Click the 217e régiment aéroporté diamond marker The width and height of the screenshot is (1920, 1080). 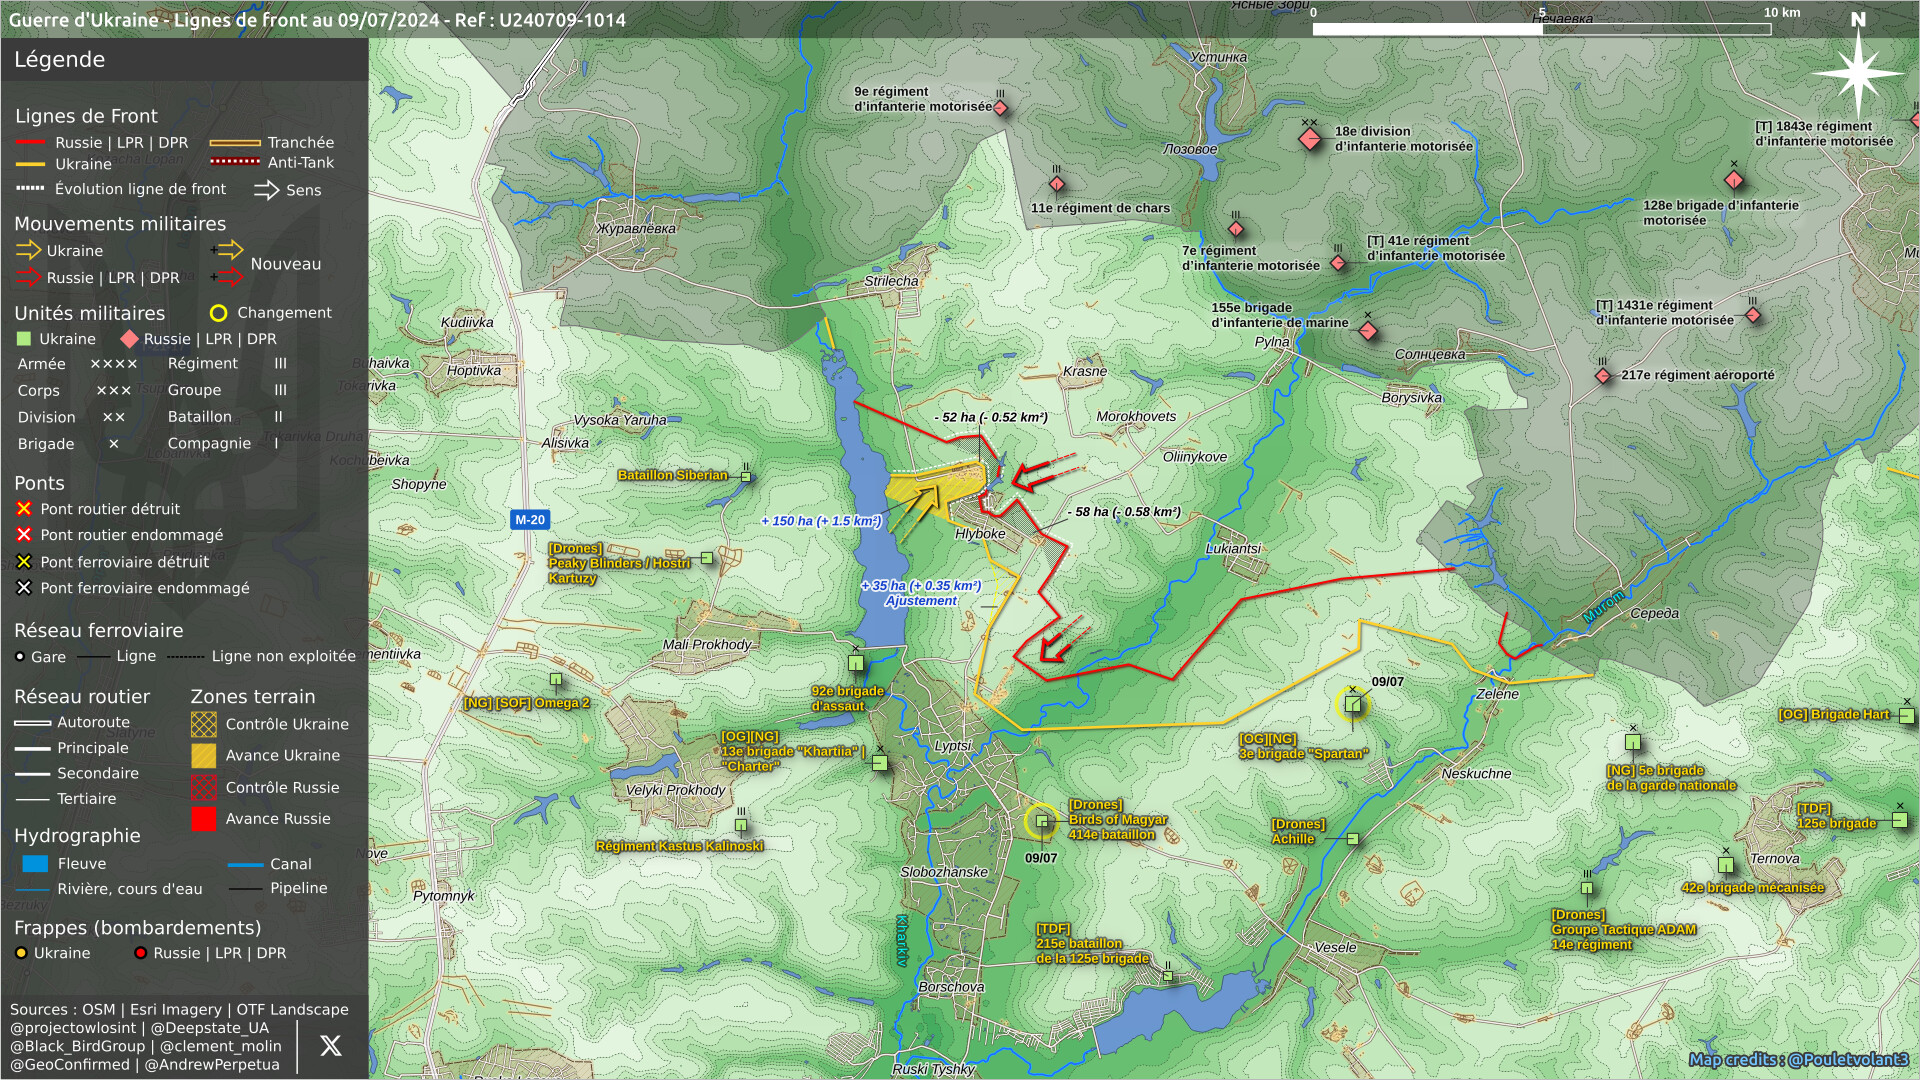1603,376
